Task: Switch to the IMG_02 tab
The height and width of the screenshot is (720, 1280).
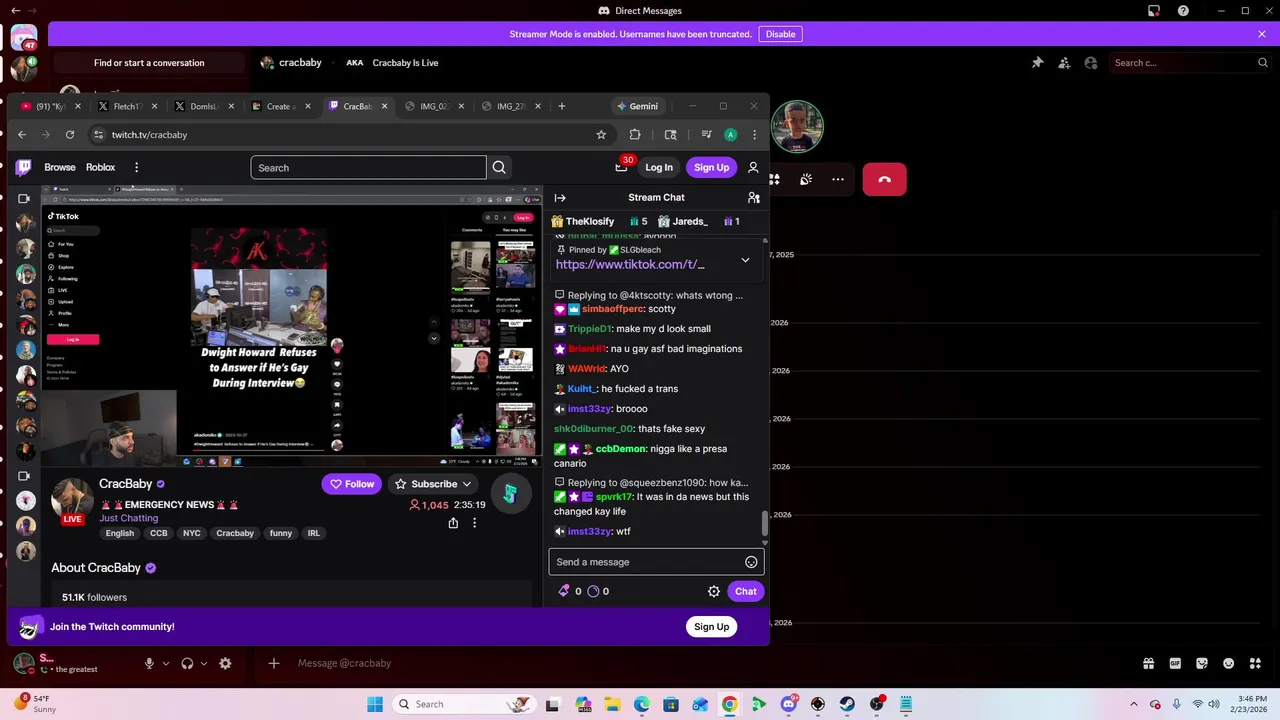Action: tap(434, 106)
